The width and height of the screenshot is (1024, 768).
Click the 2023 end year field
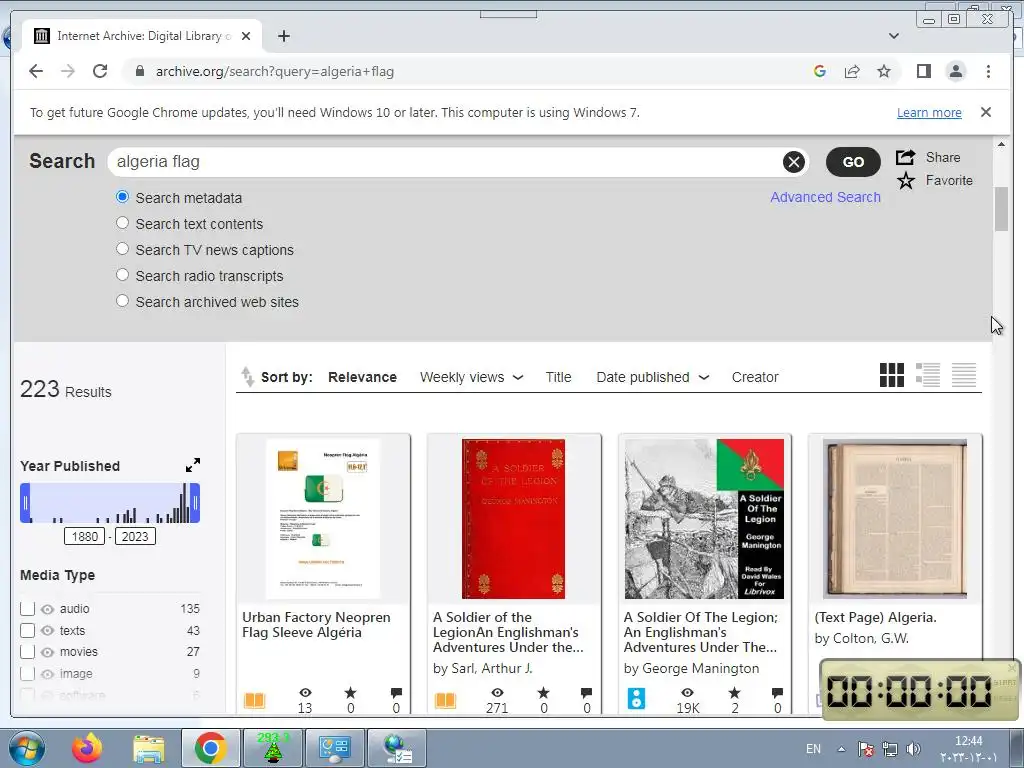[135, 537]
